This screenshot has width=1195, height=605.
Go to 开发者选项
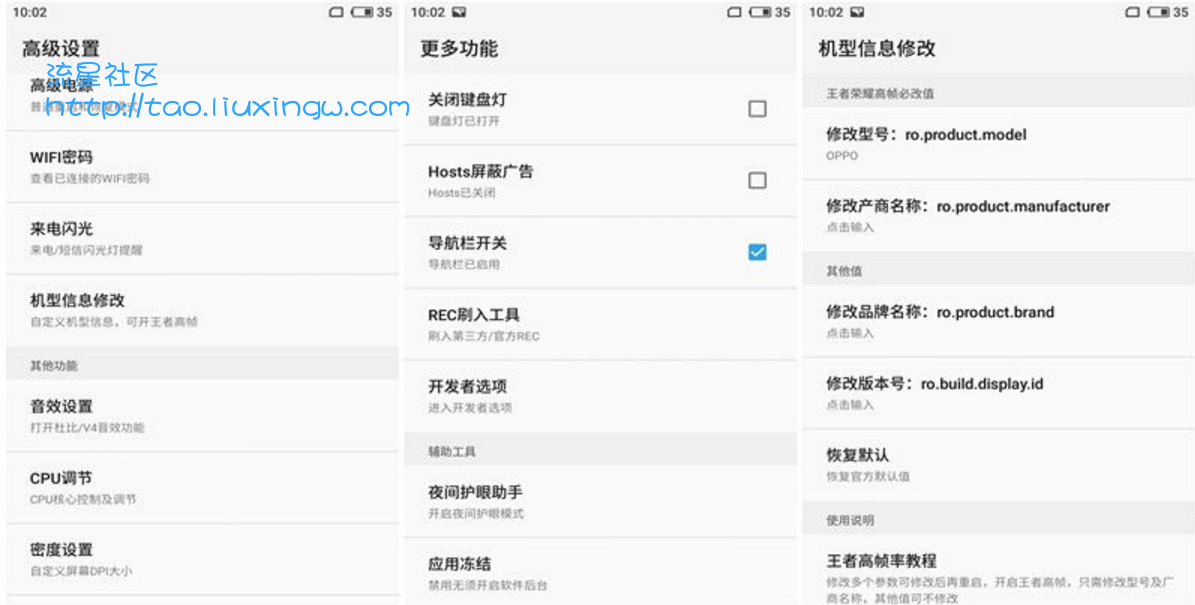(600, 395)
